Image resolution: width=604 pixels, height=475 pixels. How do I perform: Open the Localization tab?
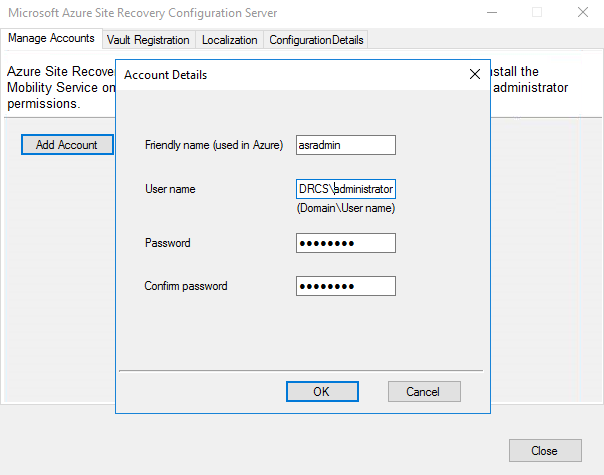click(x=230, y=40)
